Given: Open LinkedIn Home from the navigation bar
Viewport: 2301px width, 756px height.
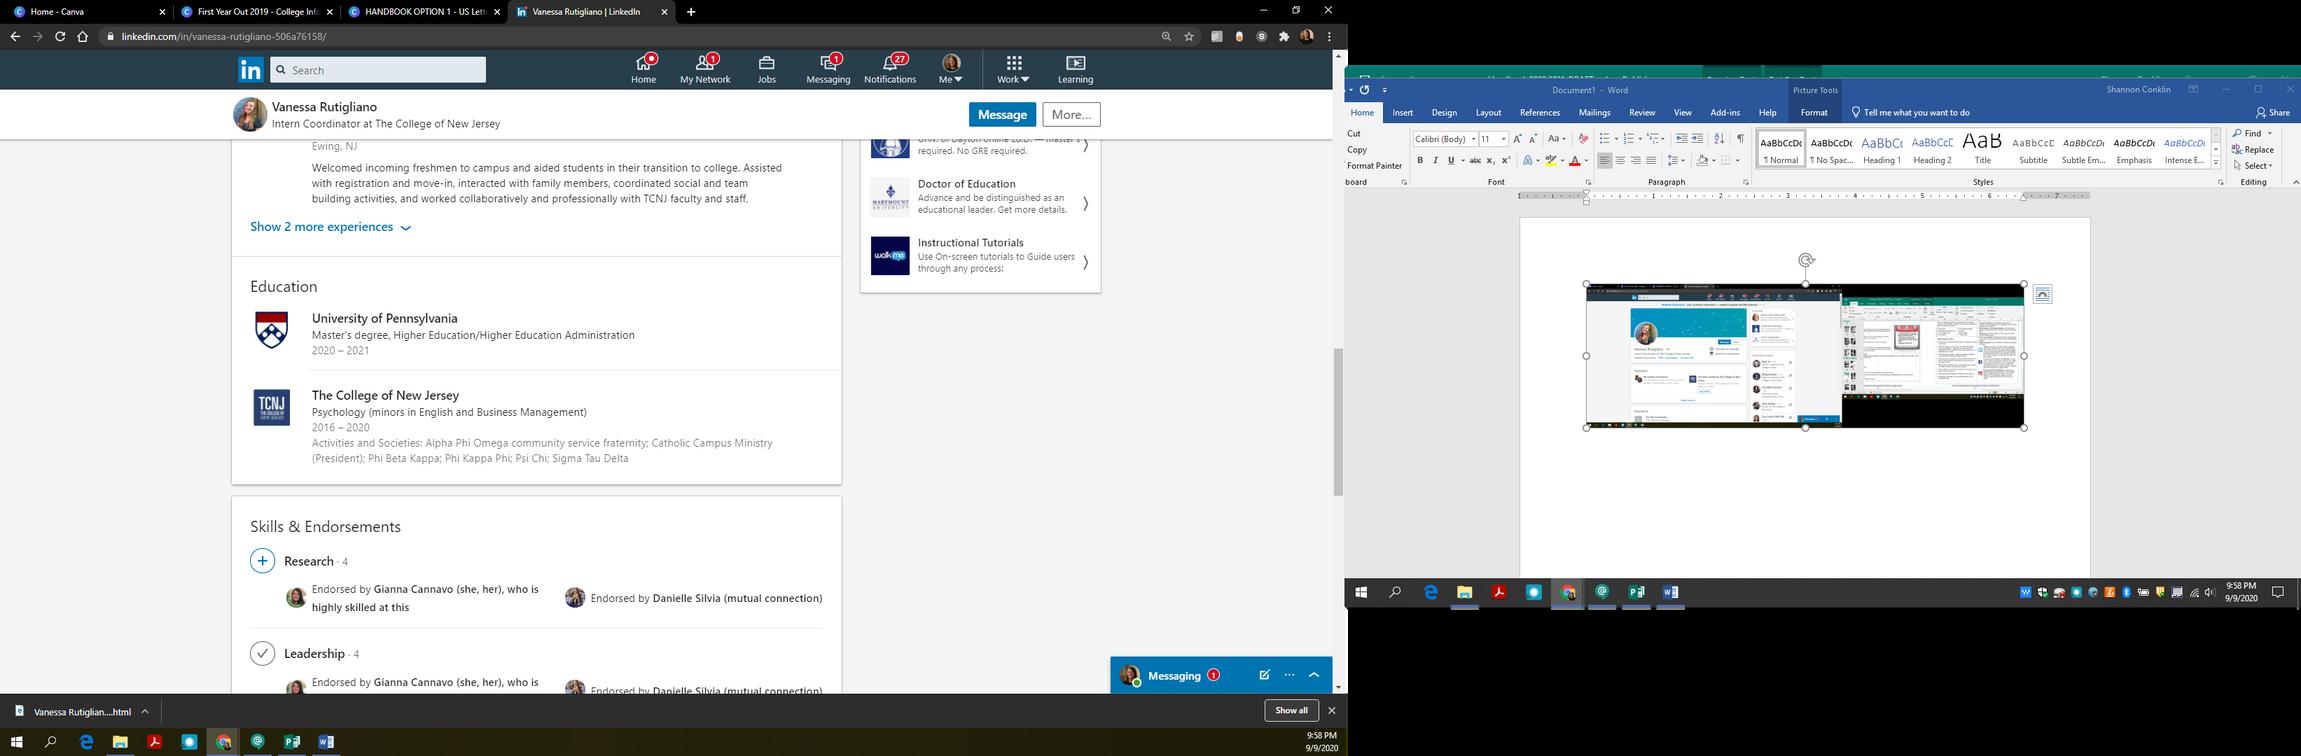Looking at the screenshot, I should [644, 69].
